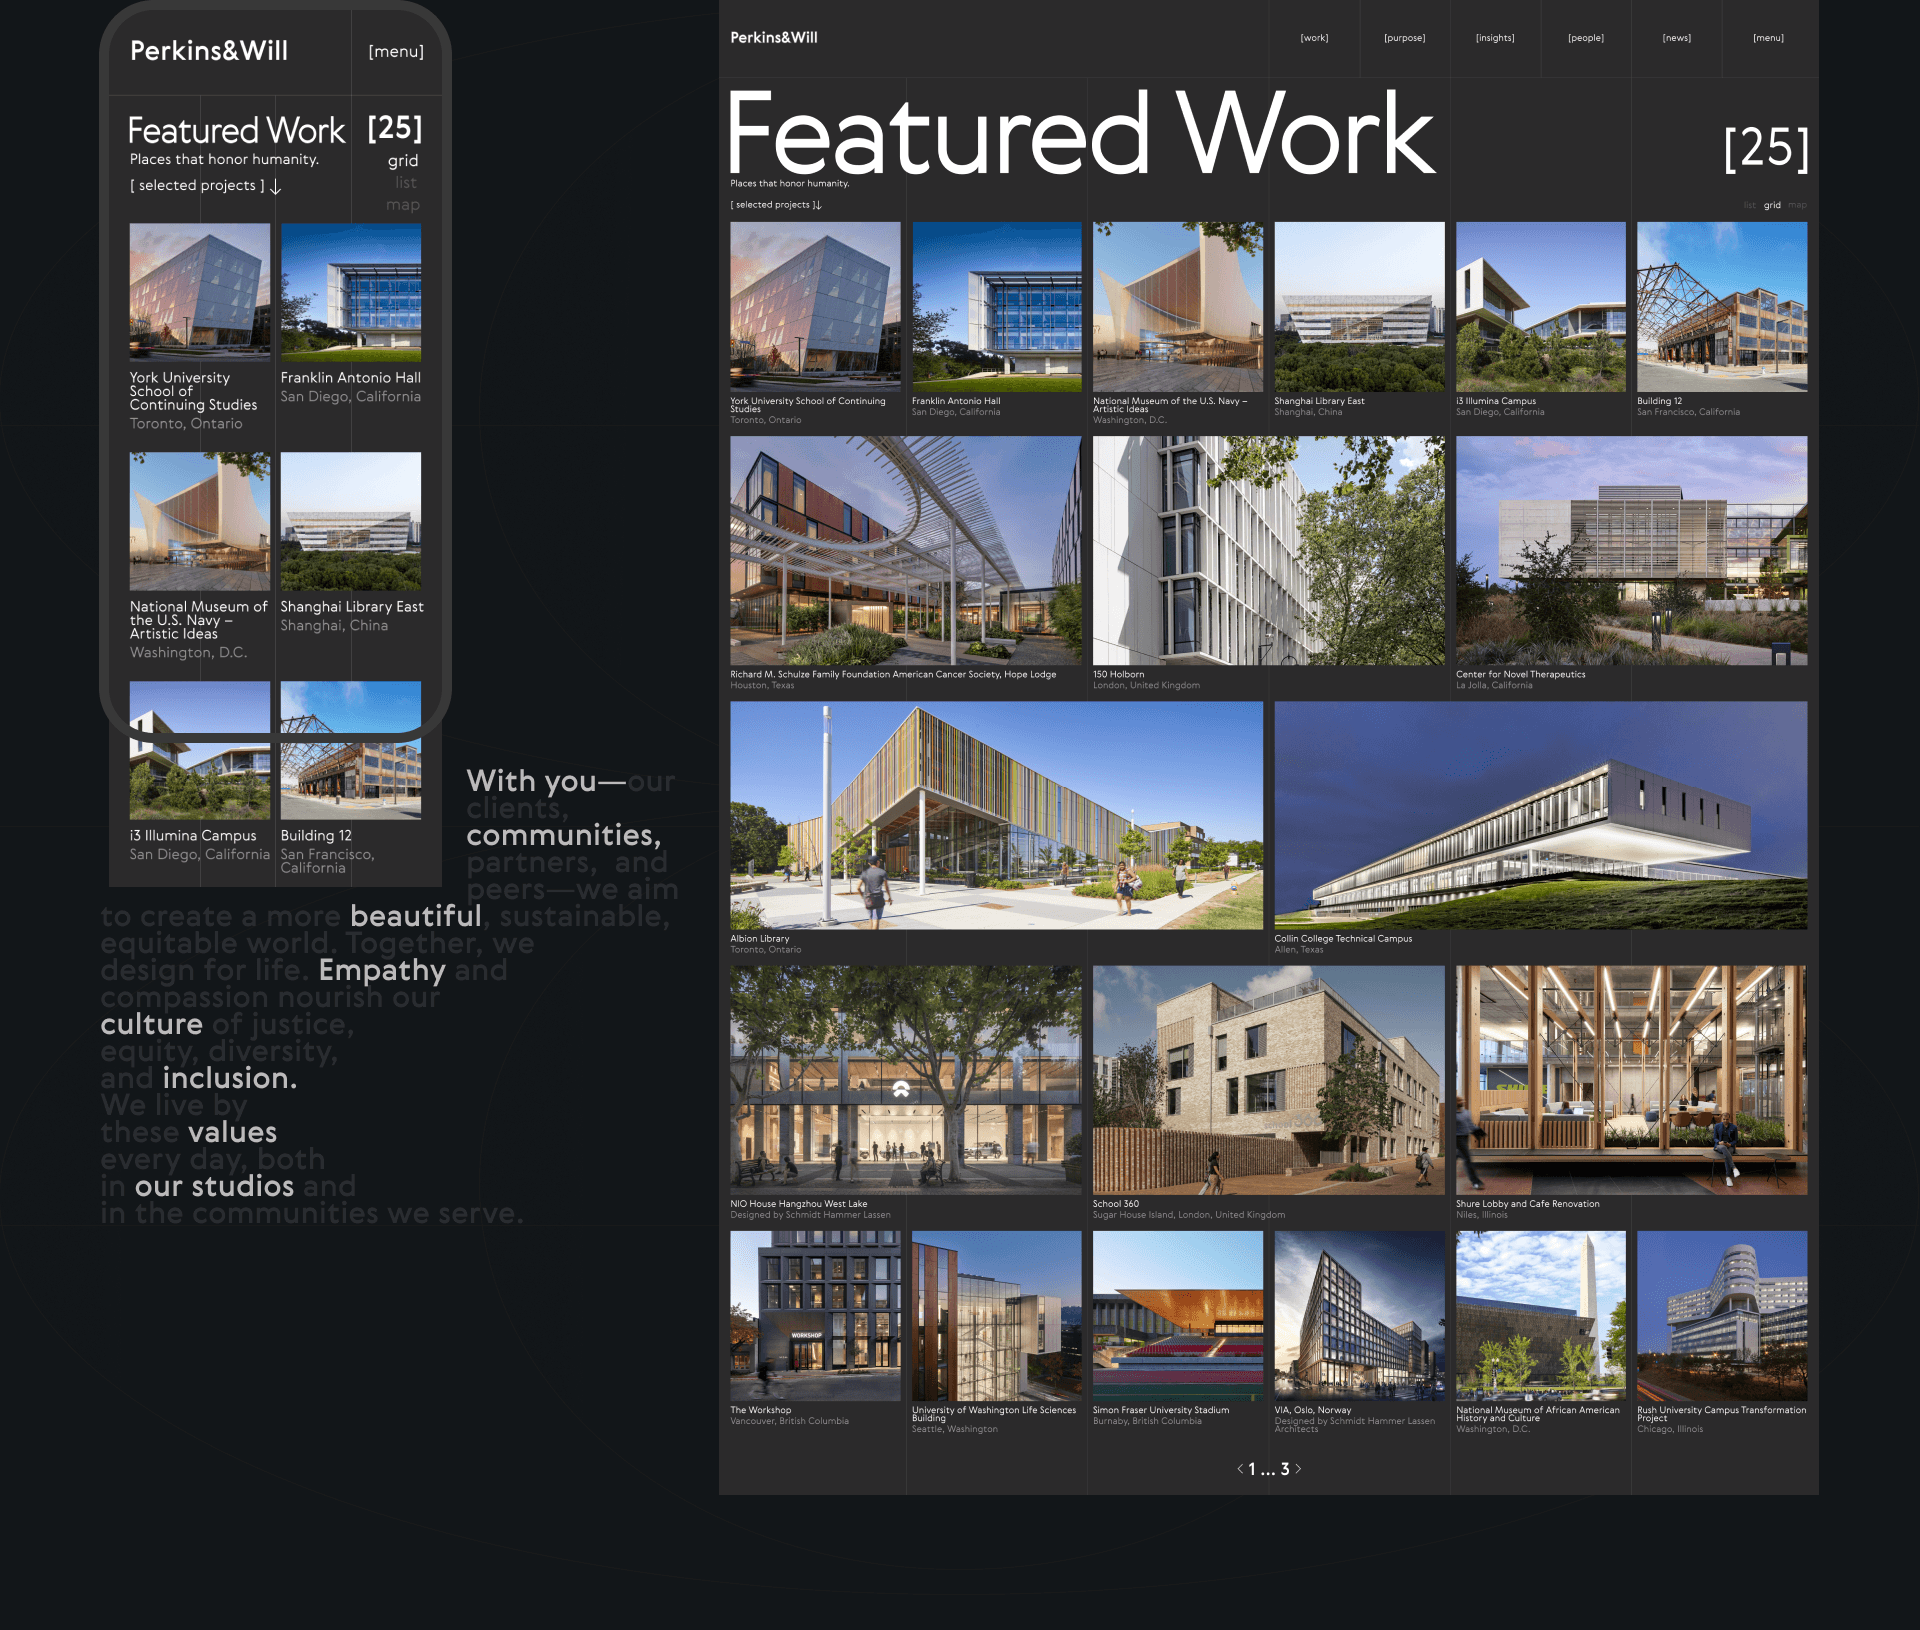Open the [work] navigation item
The width and height of the screenshot is (1920, 1630).
[x=1314, y=38]
